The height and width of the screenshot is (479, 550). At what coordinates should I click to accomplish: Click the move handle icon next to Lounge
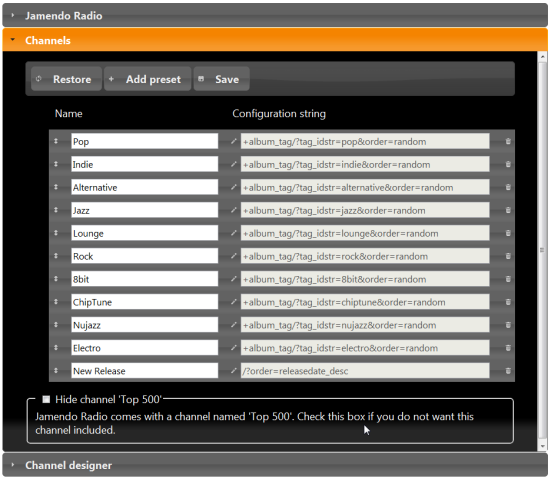(56, 233)
